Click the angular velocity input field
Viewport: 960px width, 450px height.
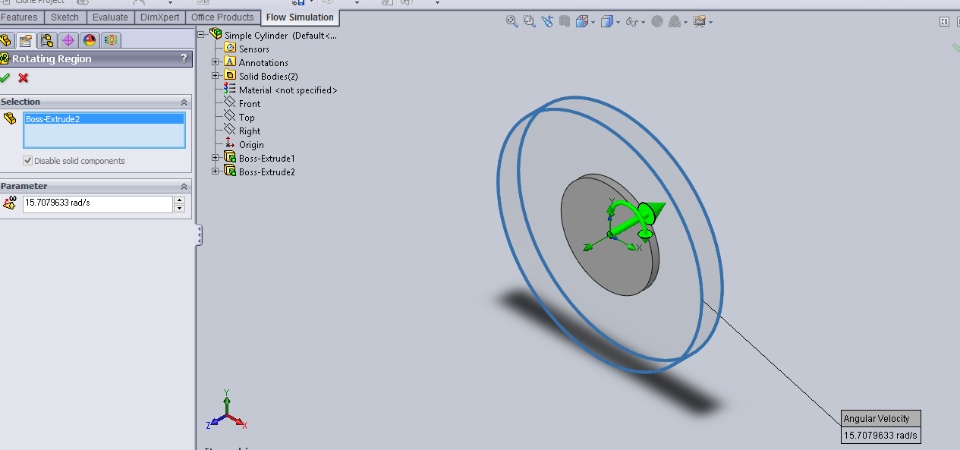click(x=98, y=204)
